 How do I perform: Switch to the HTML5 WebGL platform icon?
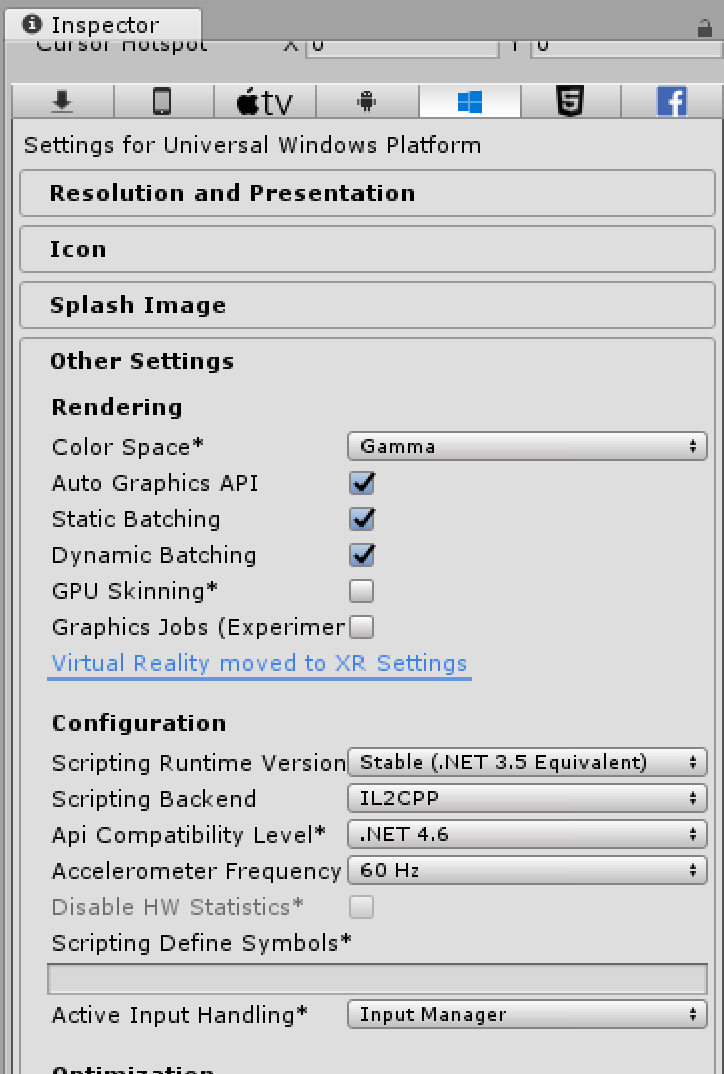click(570, 101)
